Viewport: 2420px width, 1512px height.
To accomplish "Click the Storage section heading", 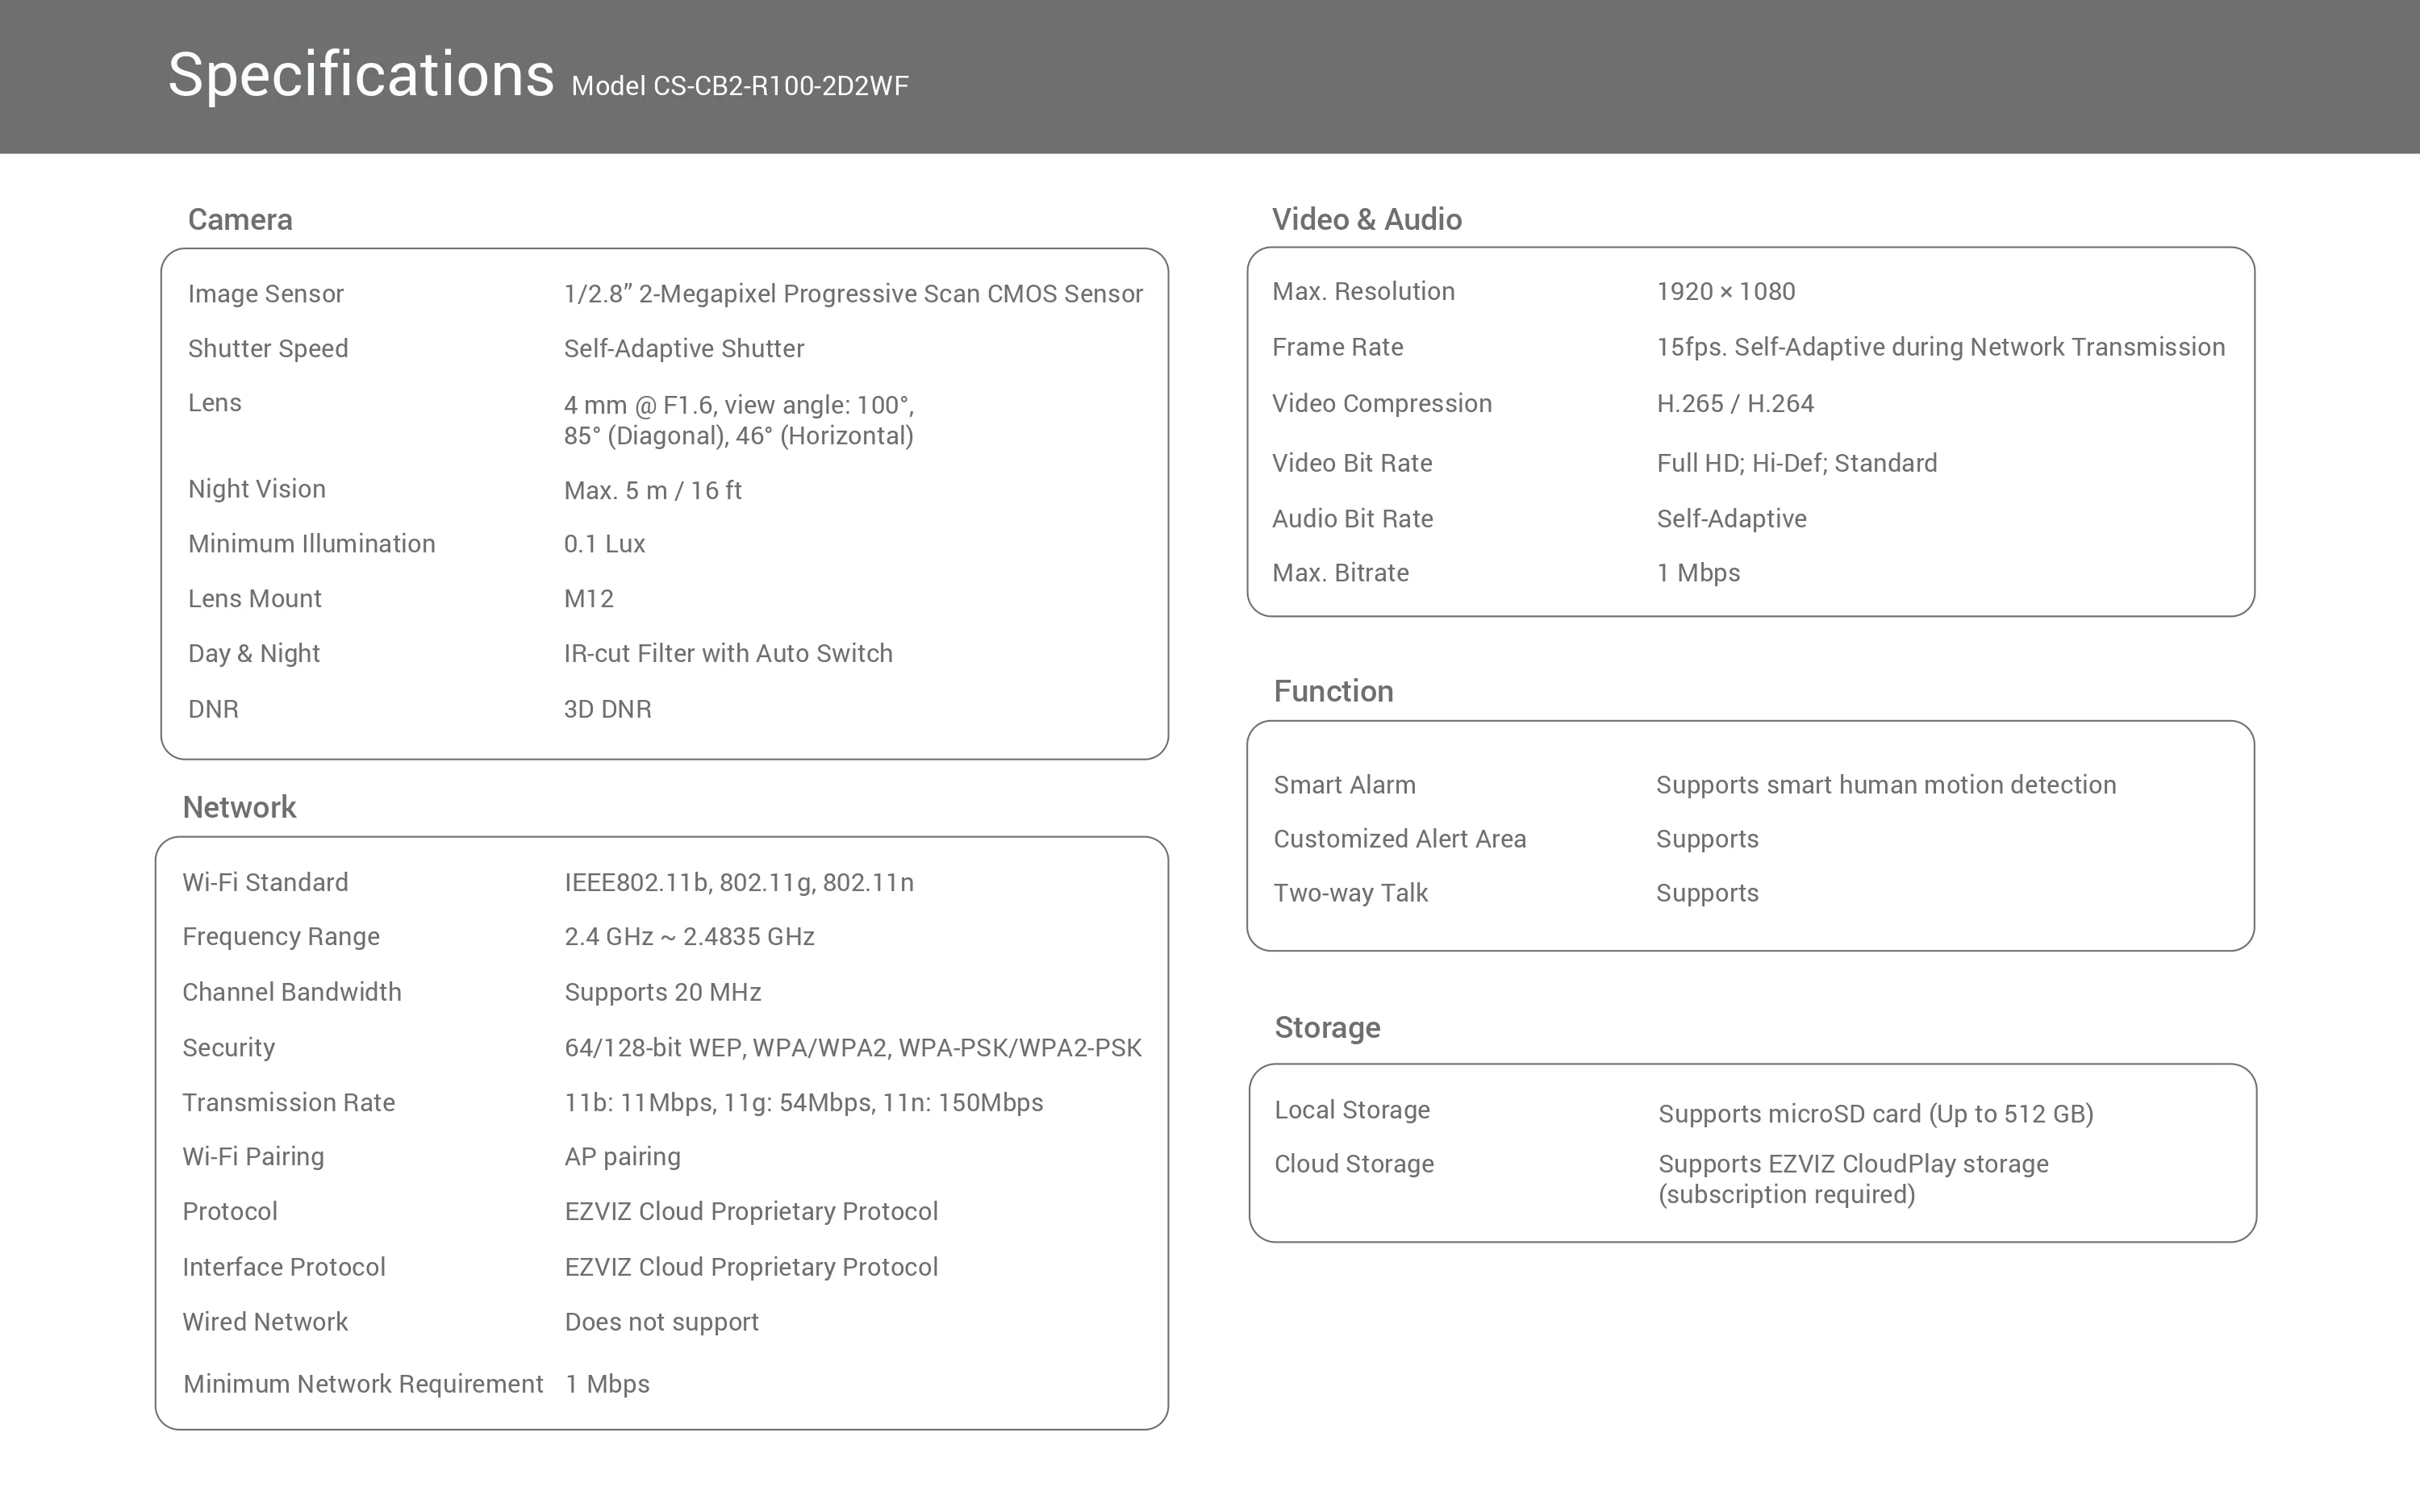I will [1328, 1028].
